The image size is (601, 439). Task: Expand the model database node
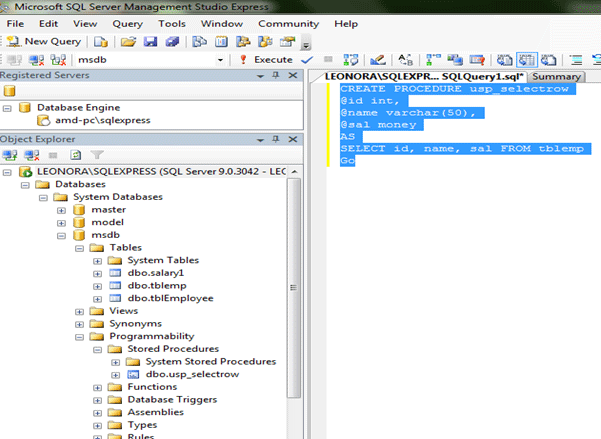tap(61, 223)
